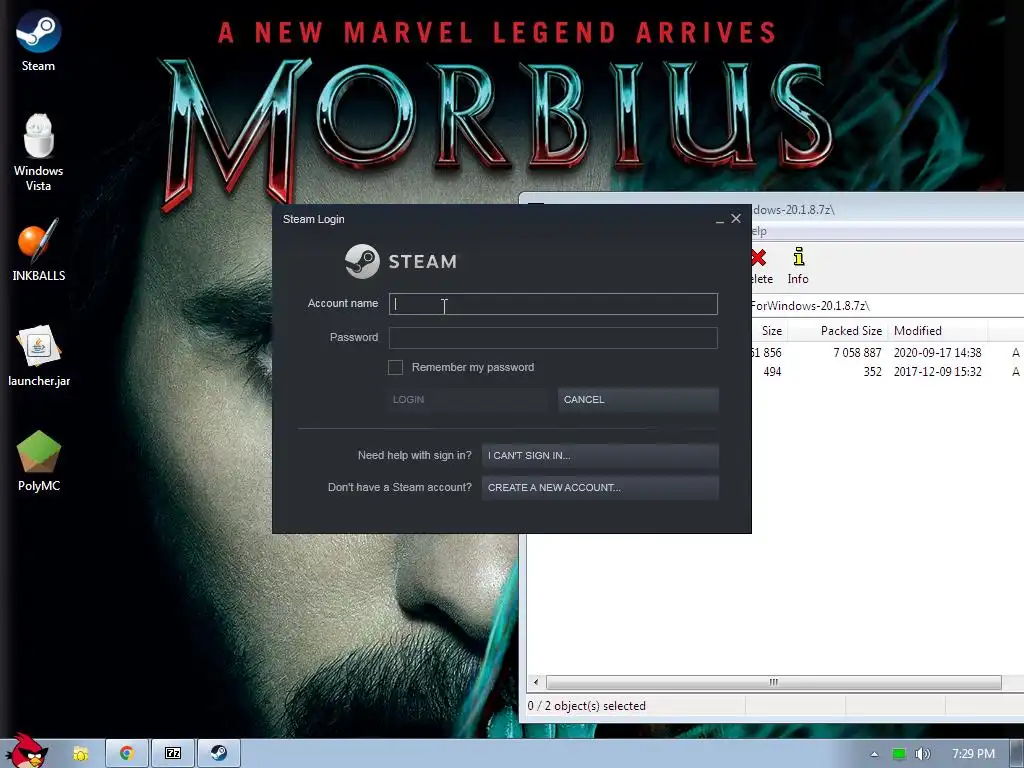Click packed size value 7 058 887

[x=857, y=353]
